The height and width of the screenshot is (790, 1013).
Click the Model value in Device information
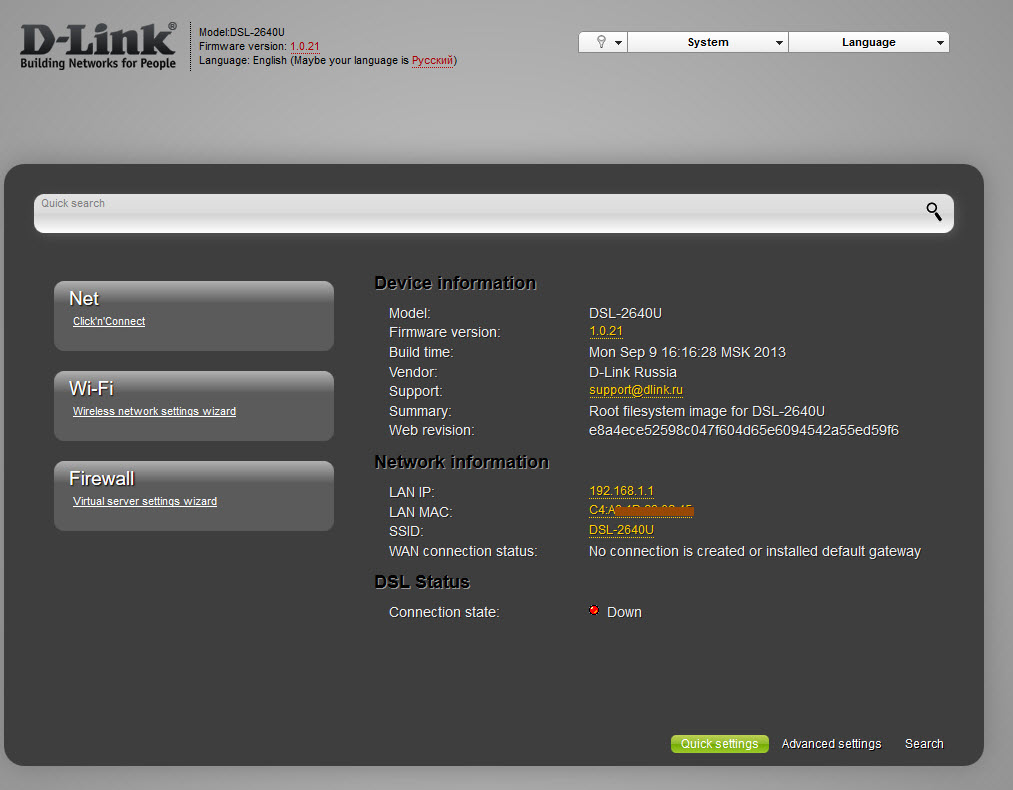(625, 313)
